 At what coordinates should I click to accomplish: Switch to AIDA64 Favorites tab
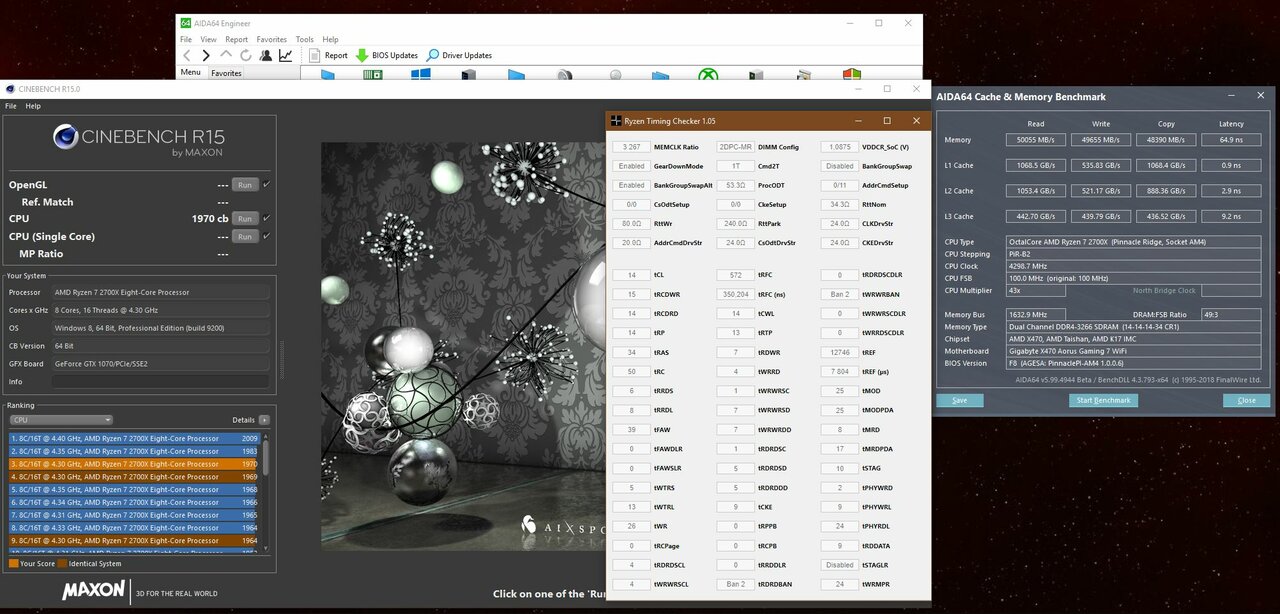pyautogui.click(x=226, y=73)
